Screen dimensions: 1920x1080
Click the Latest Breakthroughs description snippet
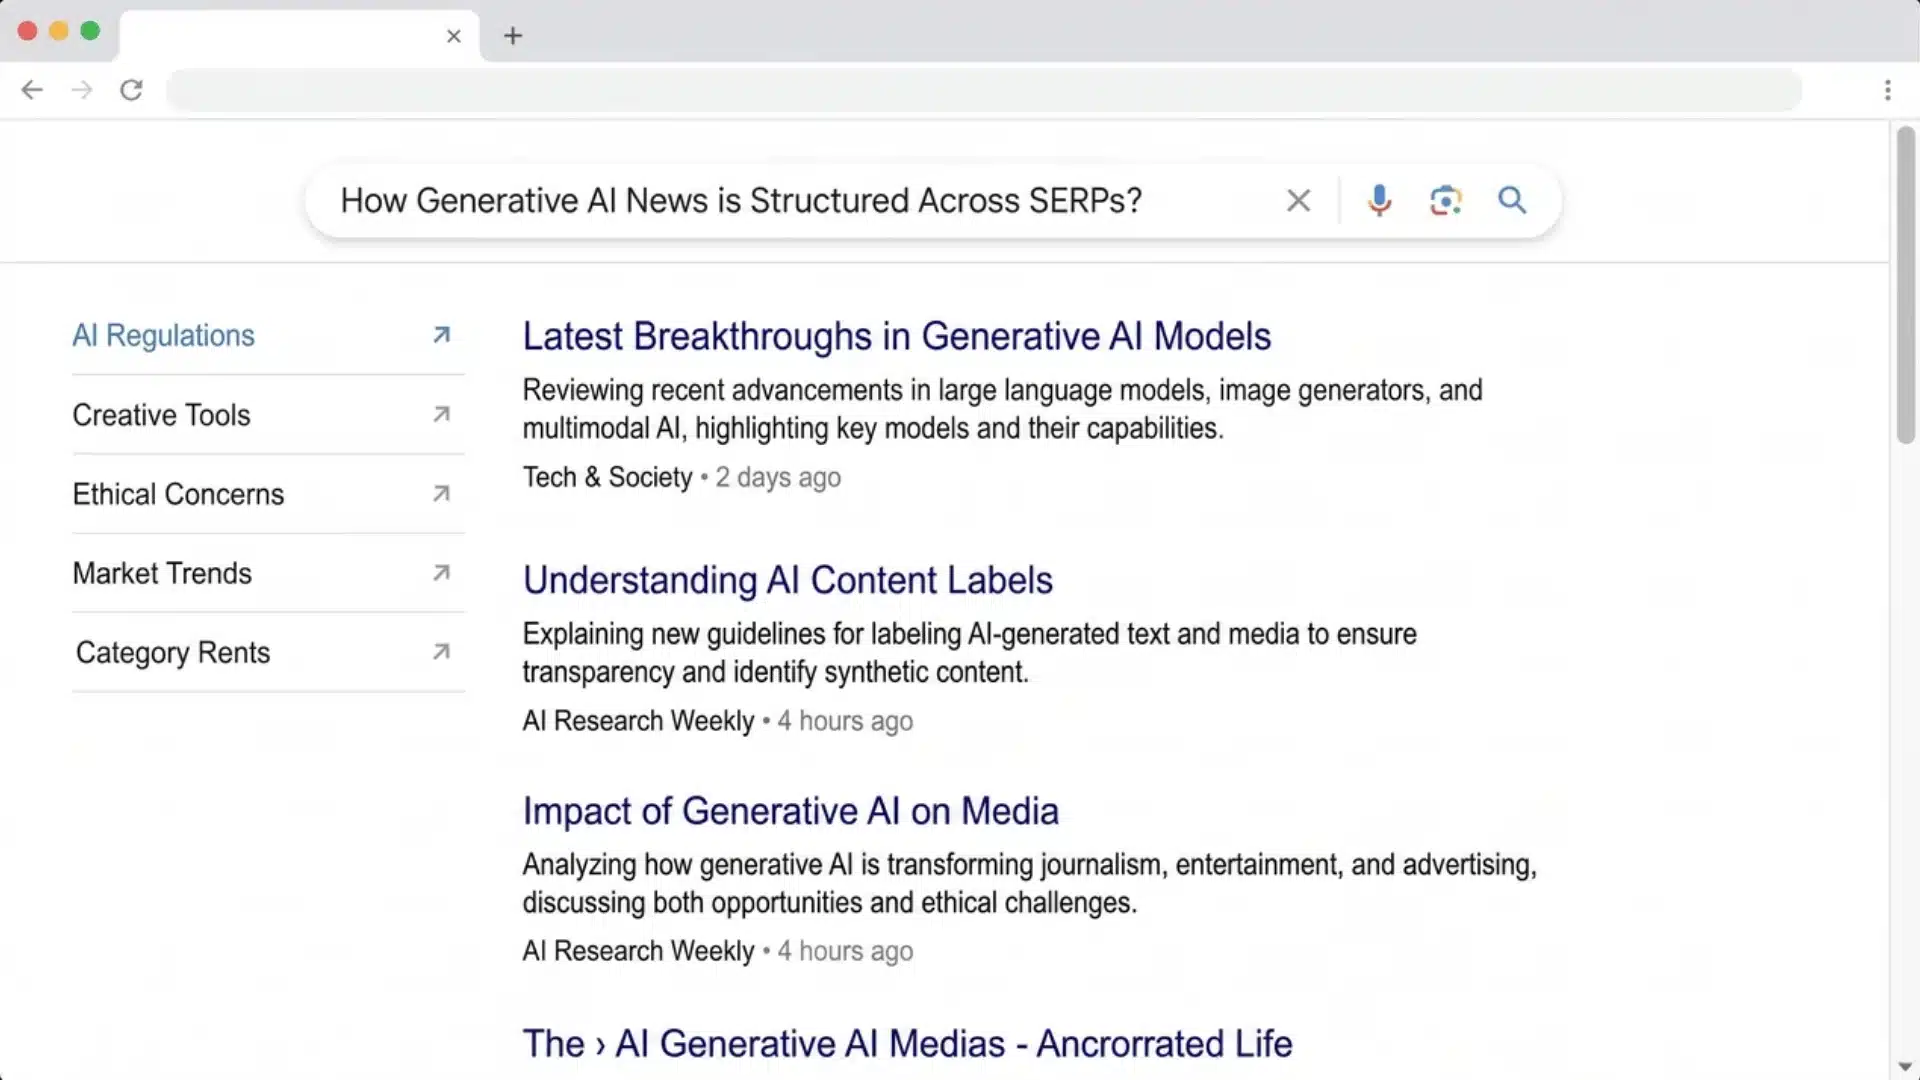tap(1002, 409)
